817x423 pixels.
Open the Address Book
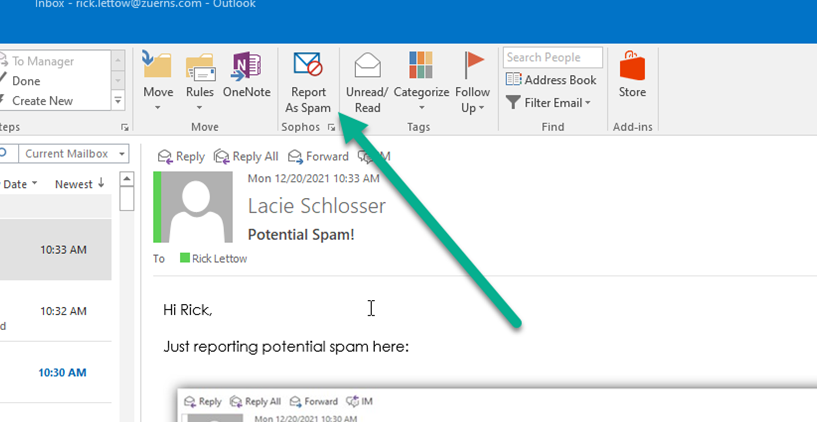551,80
